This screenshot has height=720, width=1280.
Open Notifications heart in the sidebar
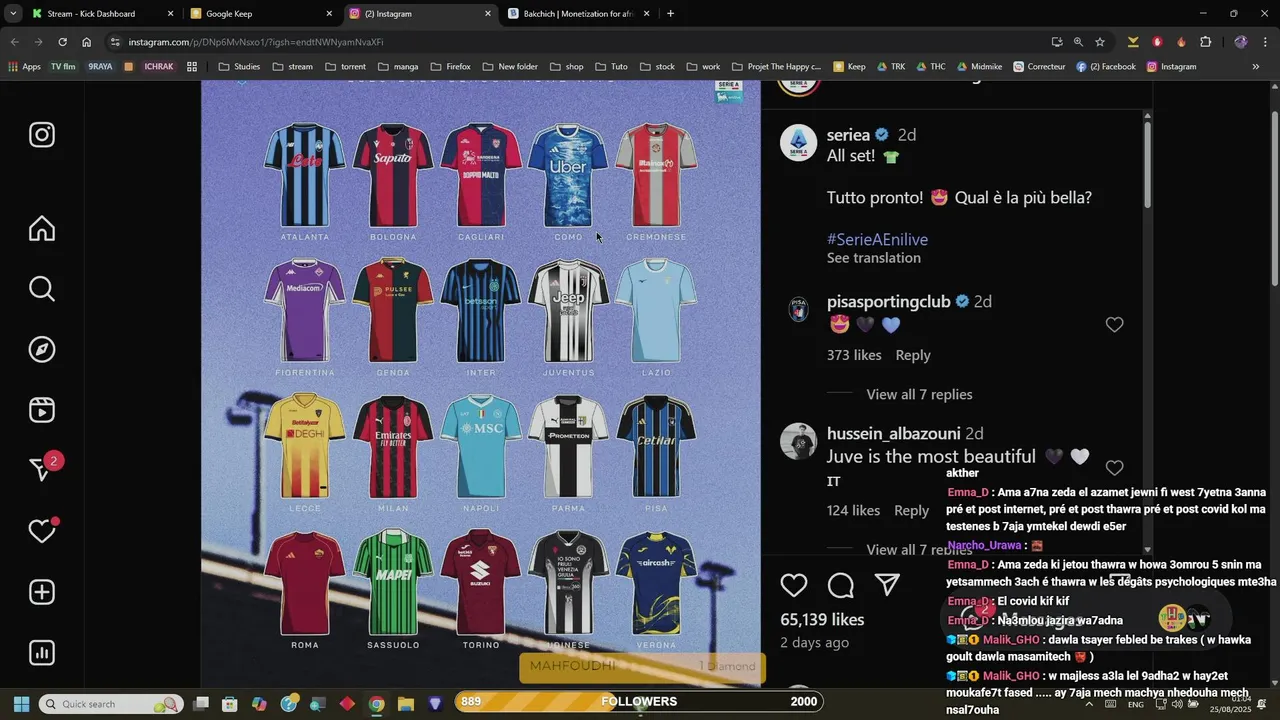pos(42,530)
